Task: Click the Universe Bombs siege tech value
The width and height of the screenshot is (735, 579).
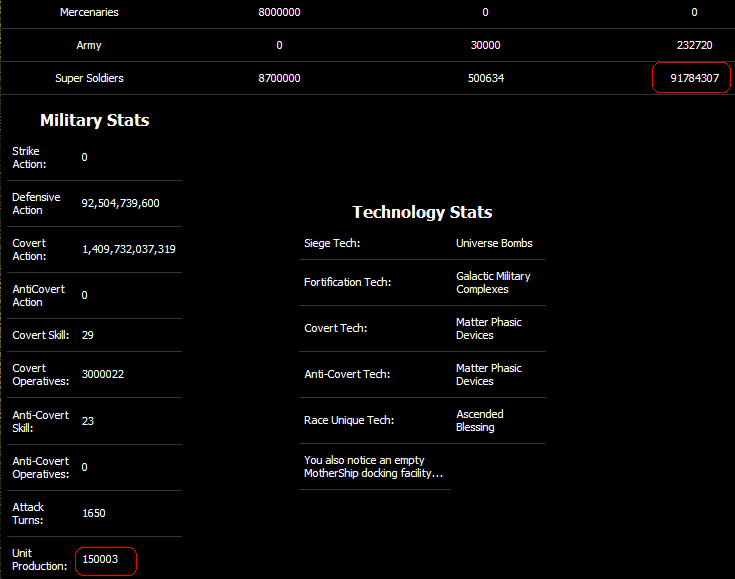Action: point(494,243)
